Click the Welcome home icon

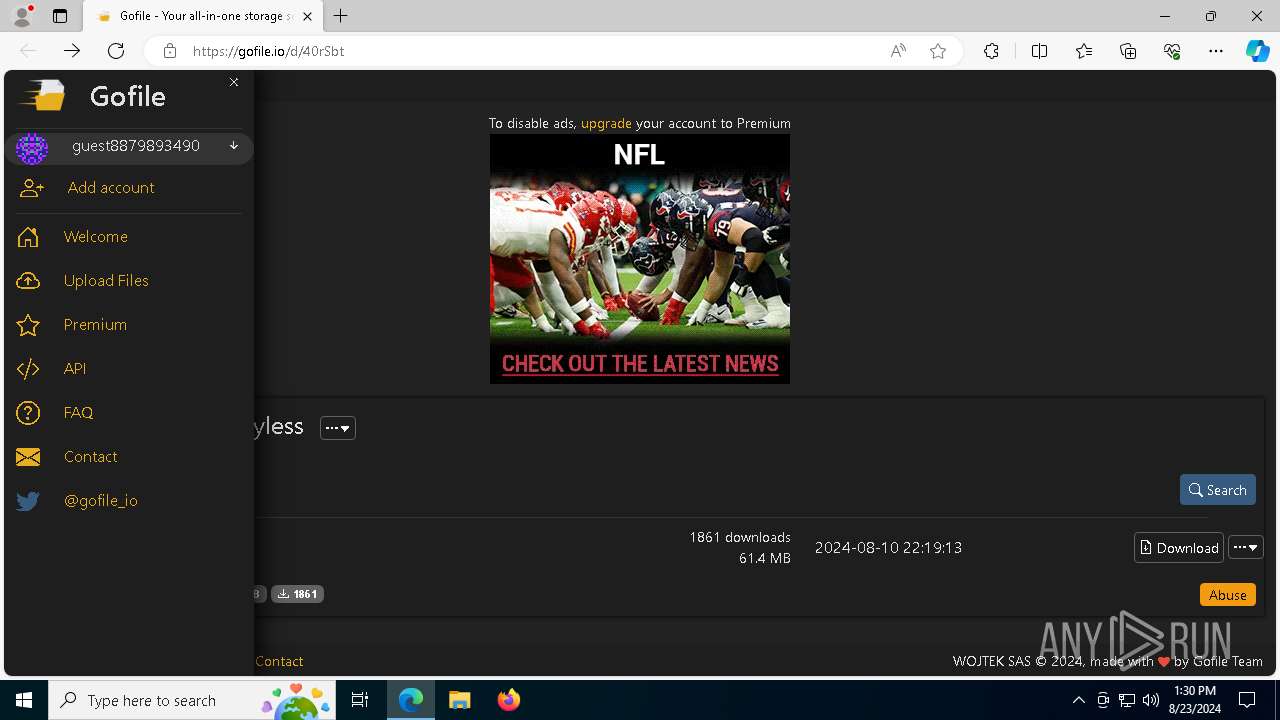[28, 237]
